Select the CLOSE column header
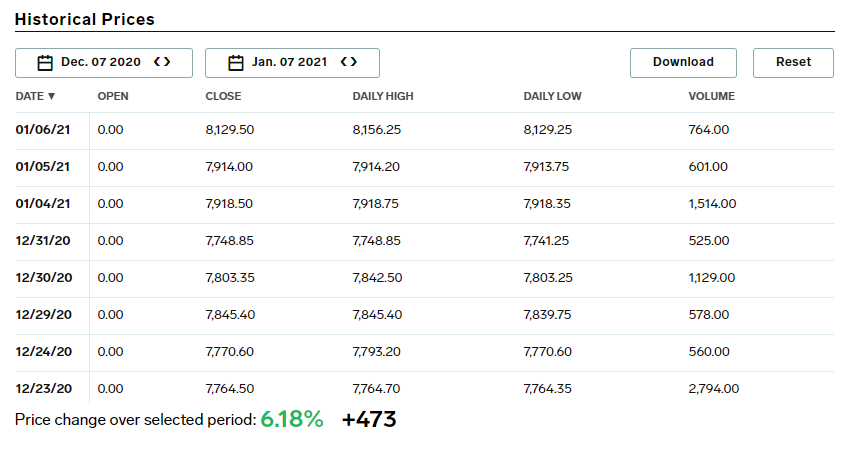 click(223, 97)
